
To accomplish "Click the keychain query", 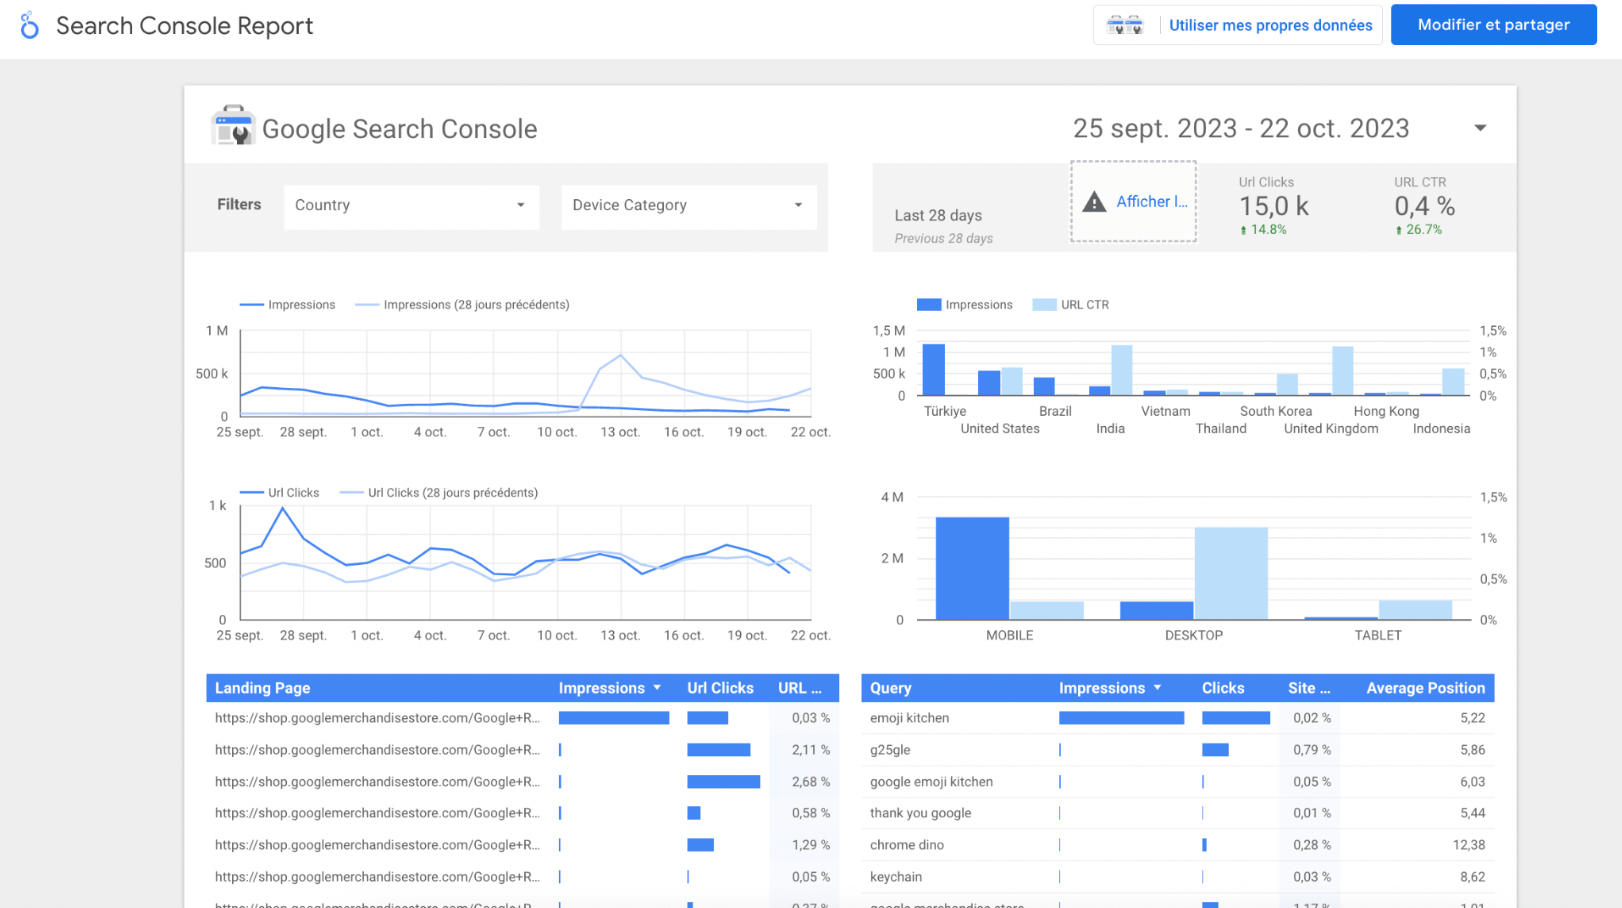I will (896, 877).
